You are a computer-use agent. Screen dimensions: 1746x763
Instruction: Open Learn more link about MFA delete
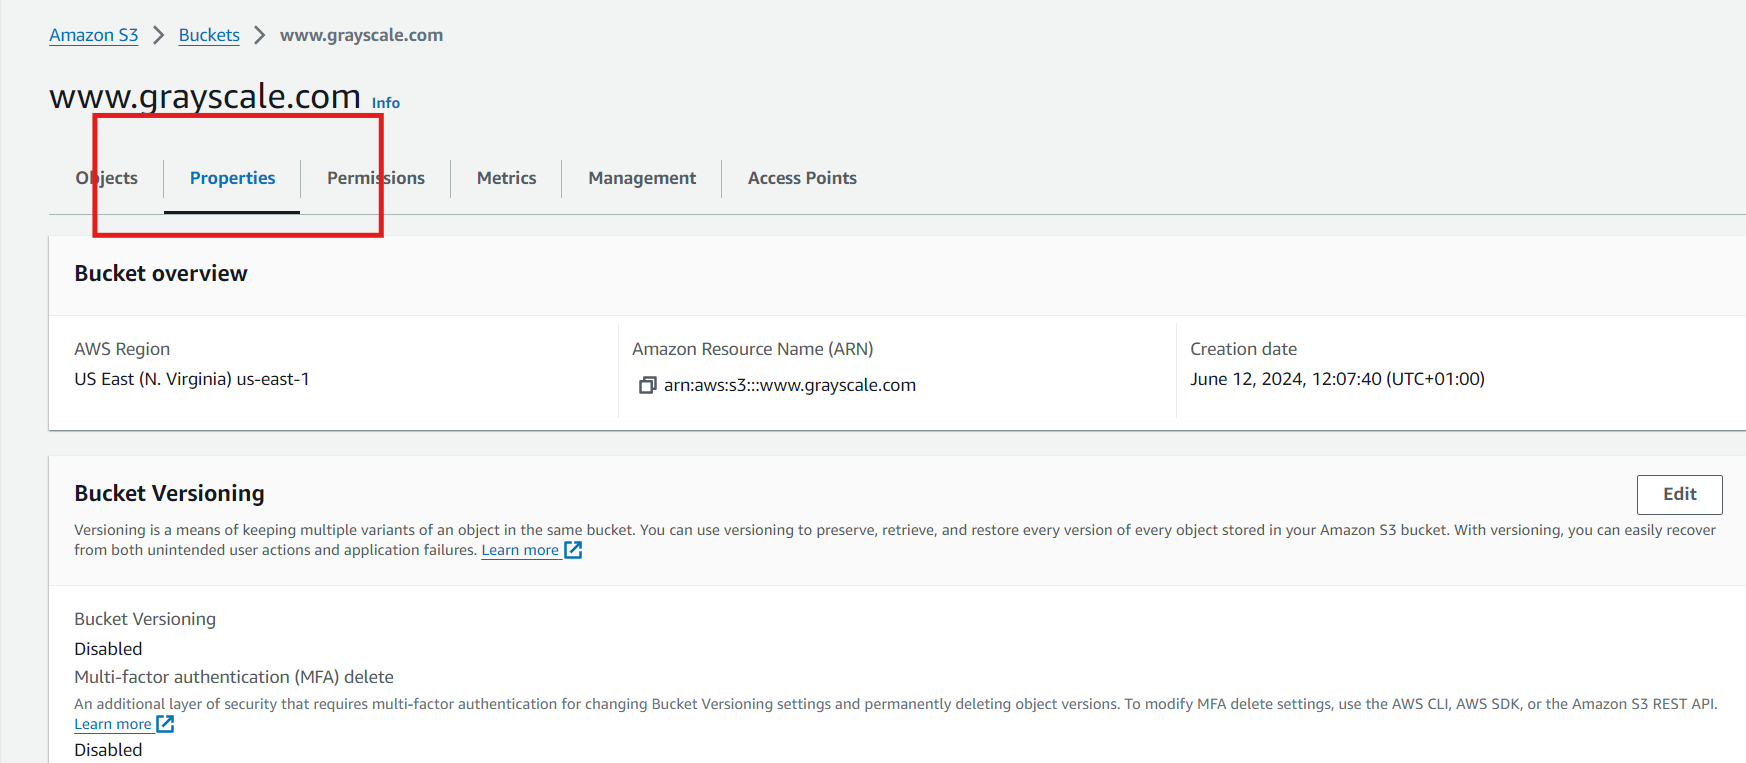point(113,724)
